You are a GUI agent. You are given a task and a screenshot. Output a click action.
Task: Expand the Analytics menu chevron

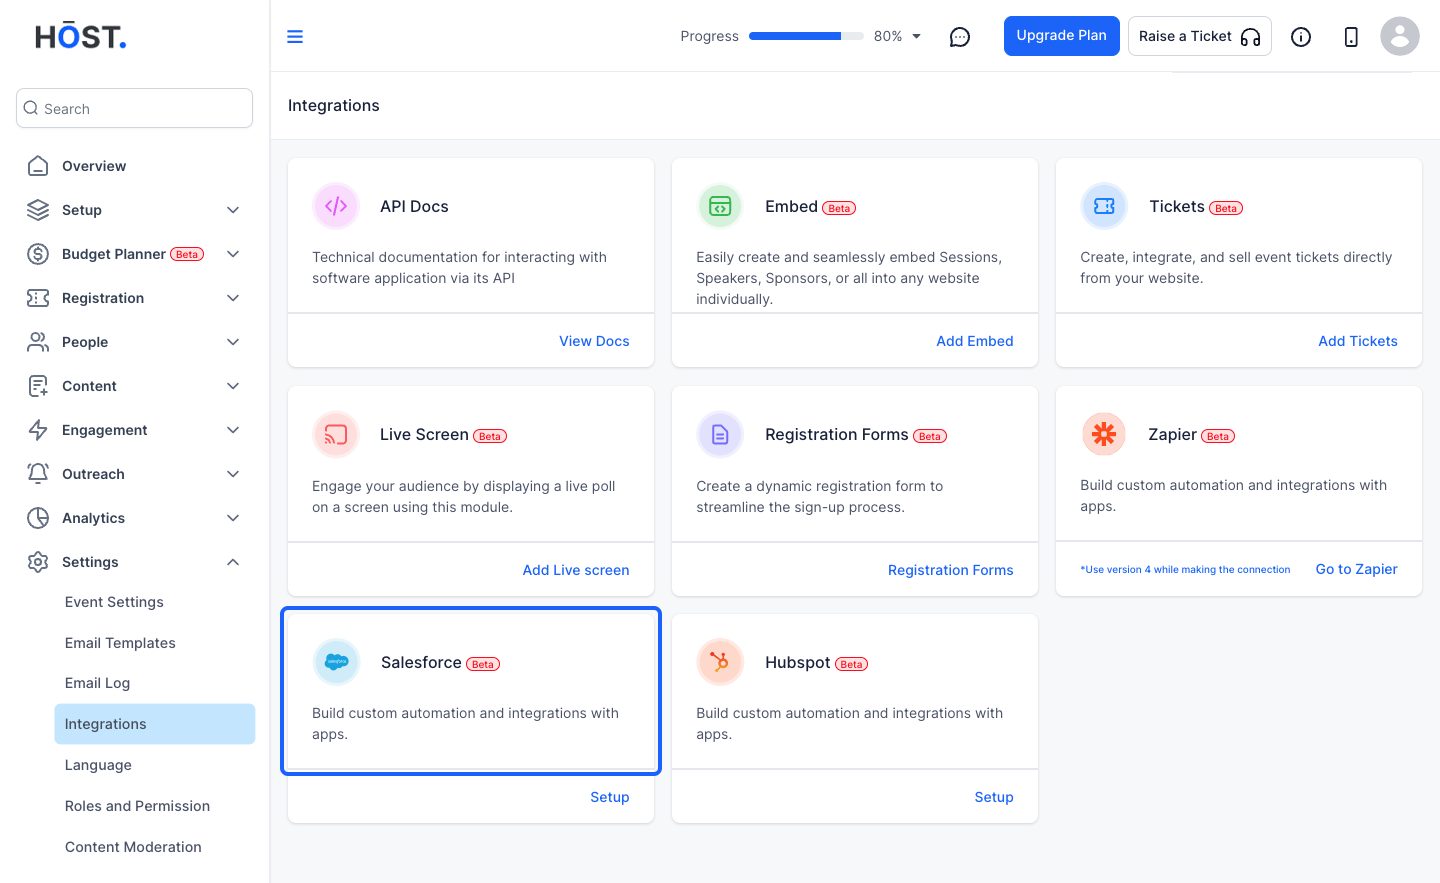(x=233, y=518)
